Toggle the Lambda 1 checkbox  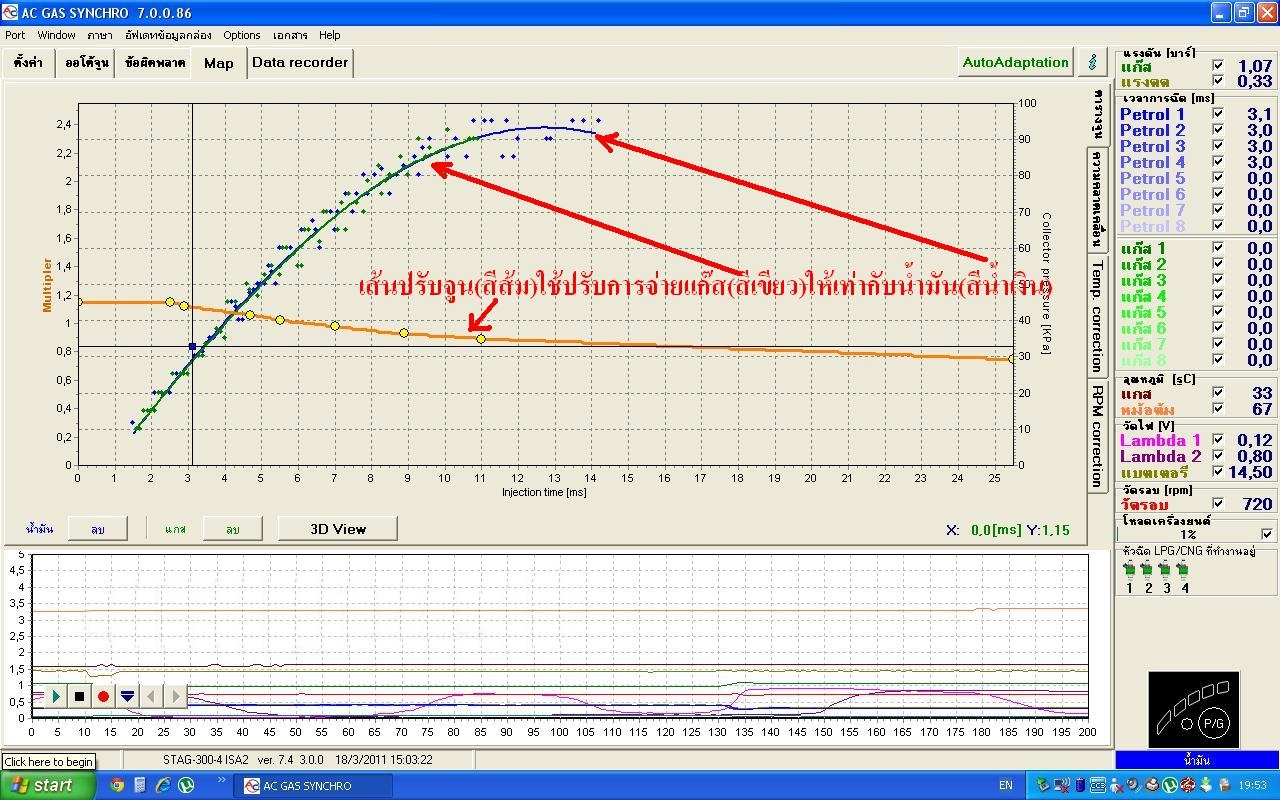1217,440
